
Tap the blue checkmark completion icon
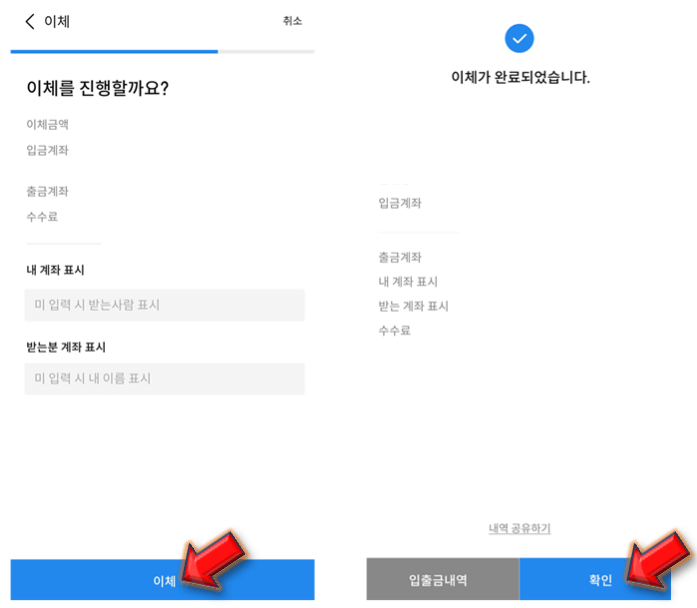[x=519, y=39]
